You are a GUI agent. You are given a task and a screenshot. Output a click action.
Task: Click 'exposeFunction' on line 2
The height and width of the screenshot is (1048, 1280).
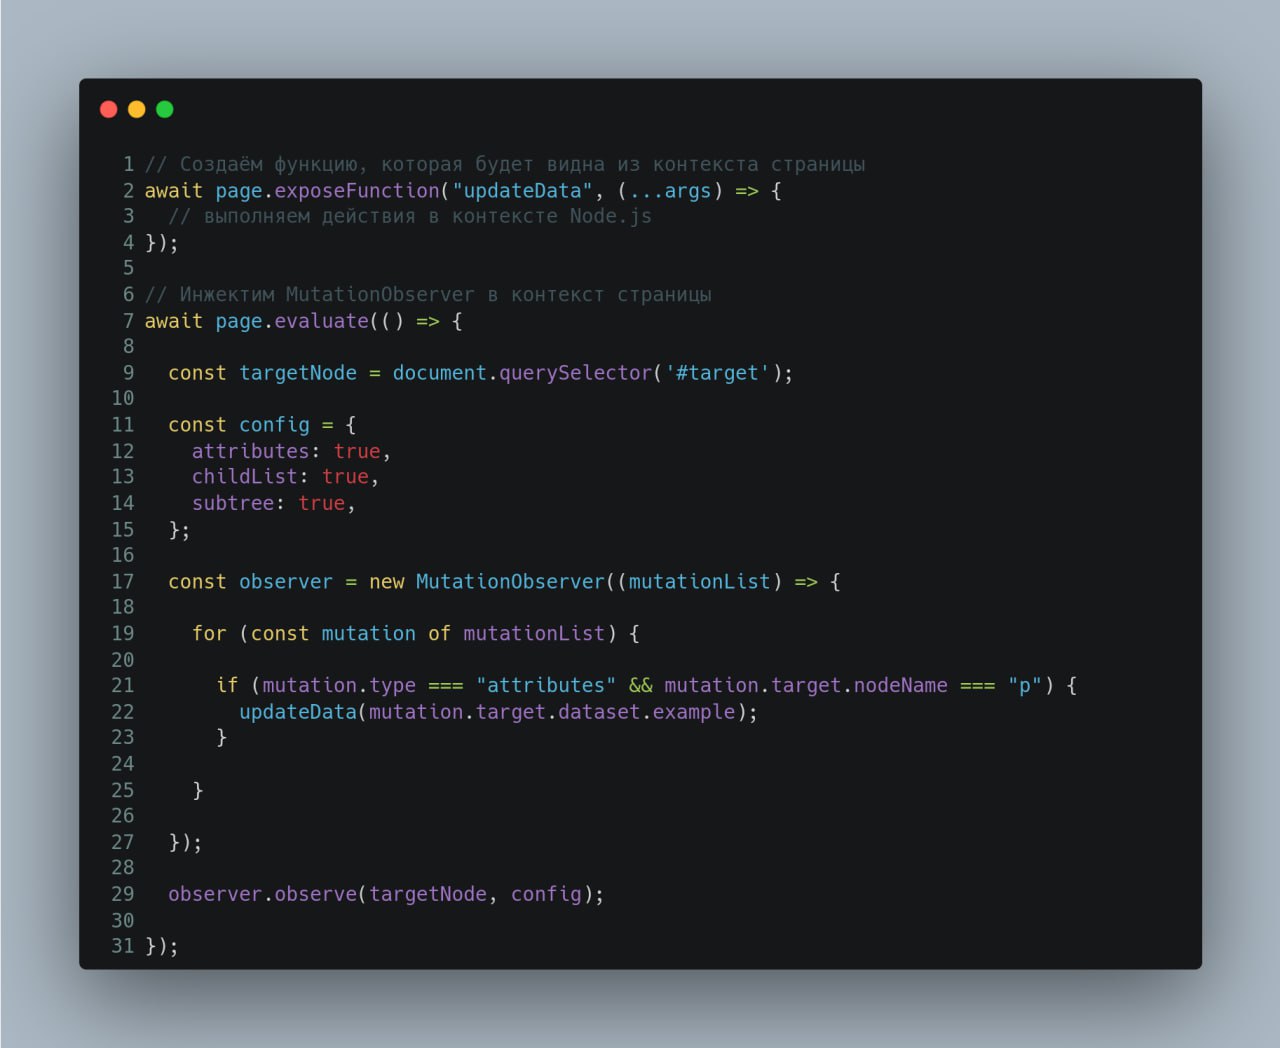357,190
